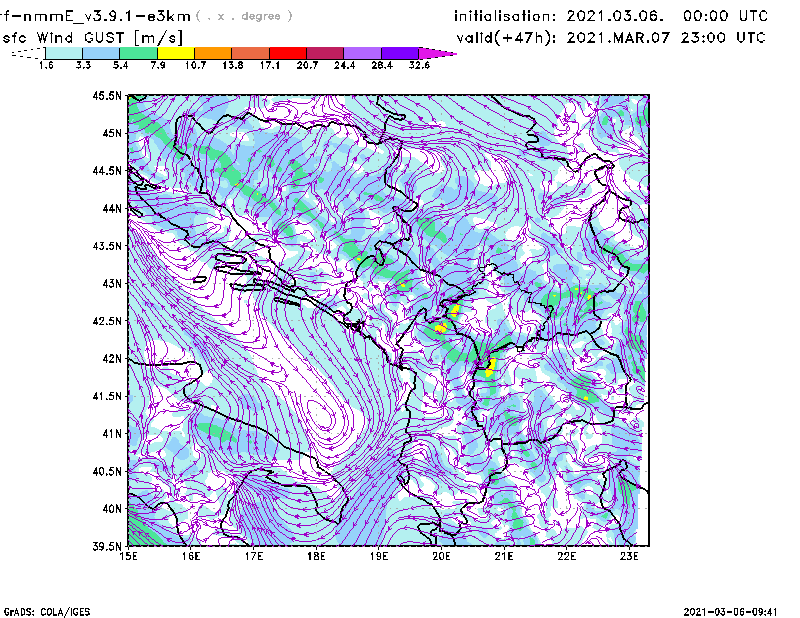The width and height of the screenshot is (800, 618).
Task: Click the legend value '32.6'
Action: point(419,65)
